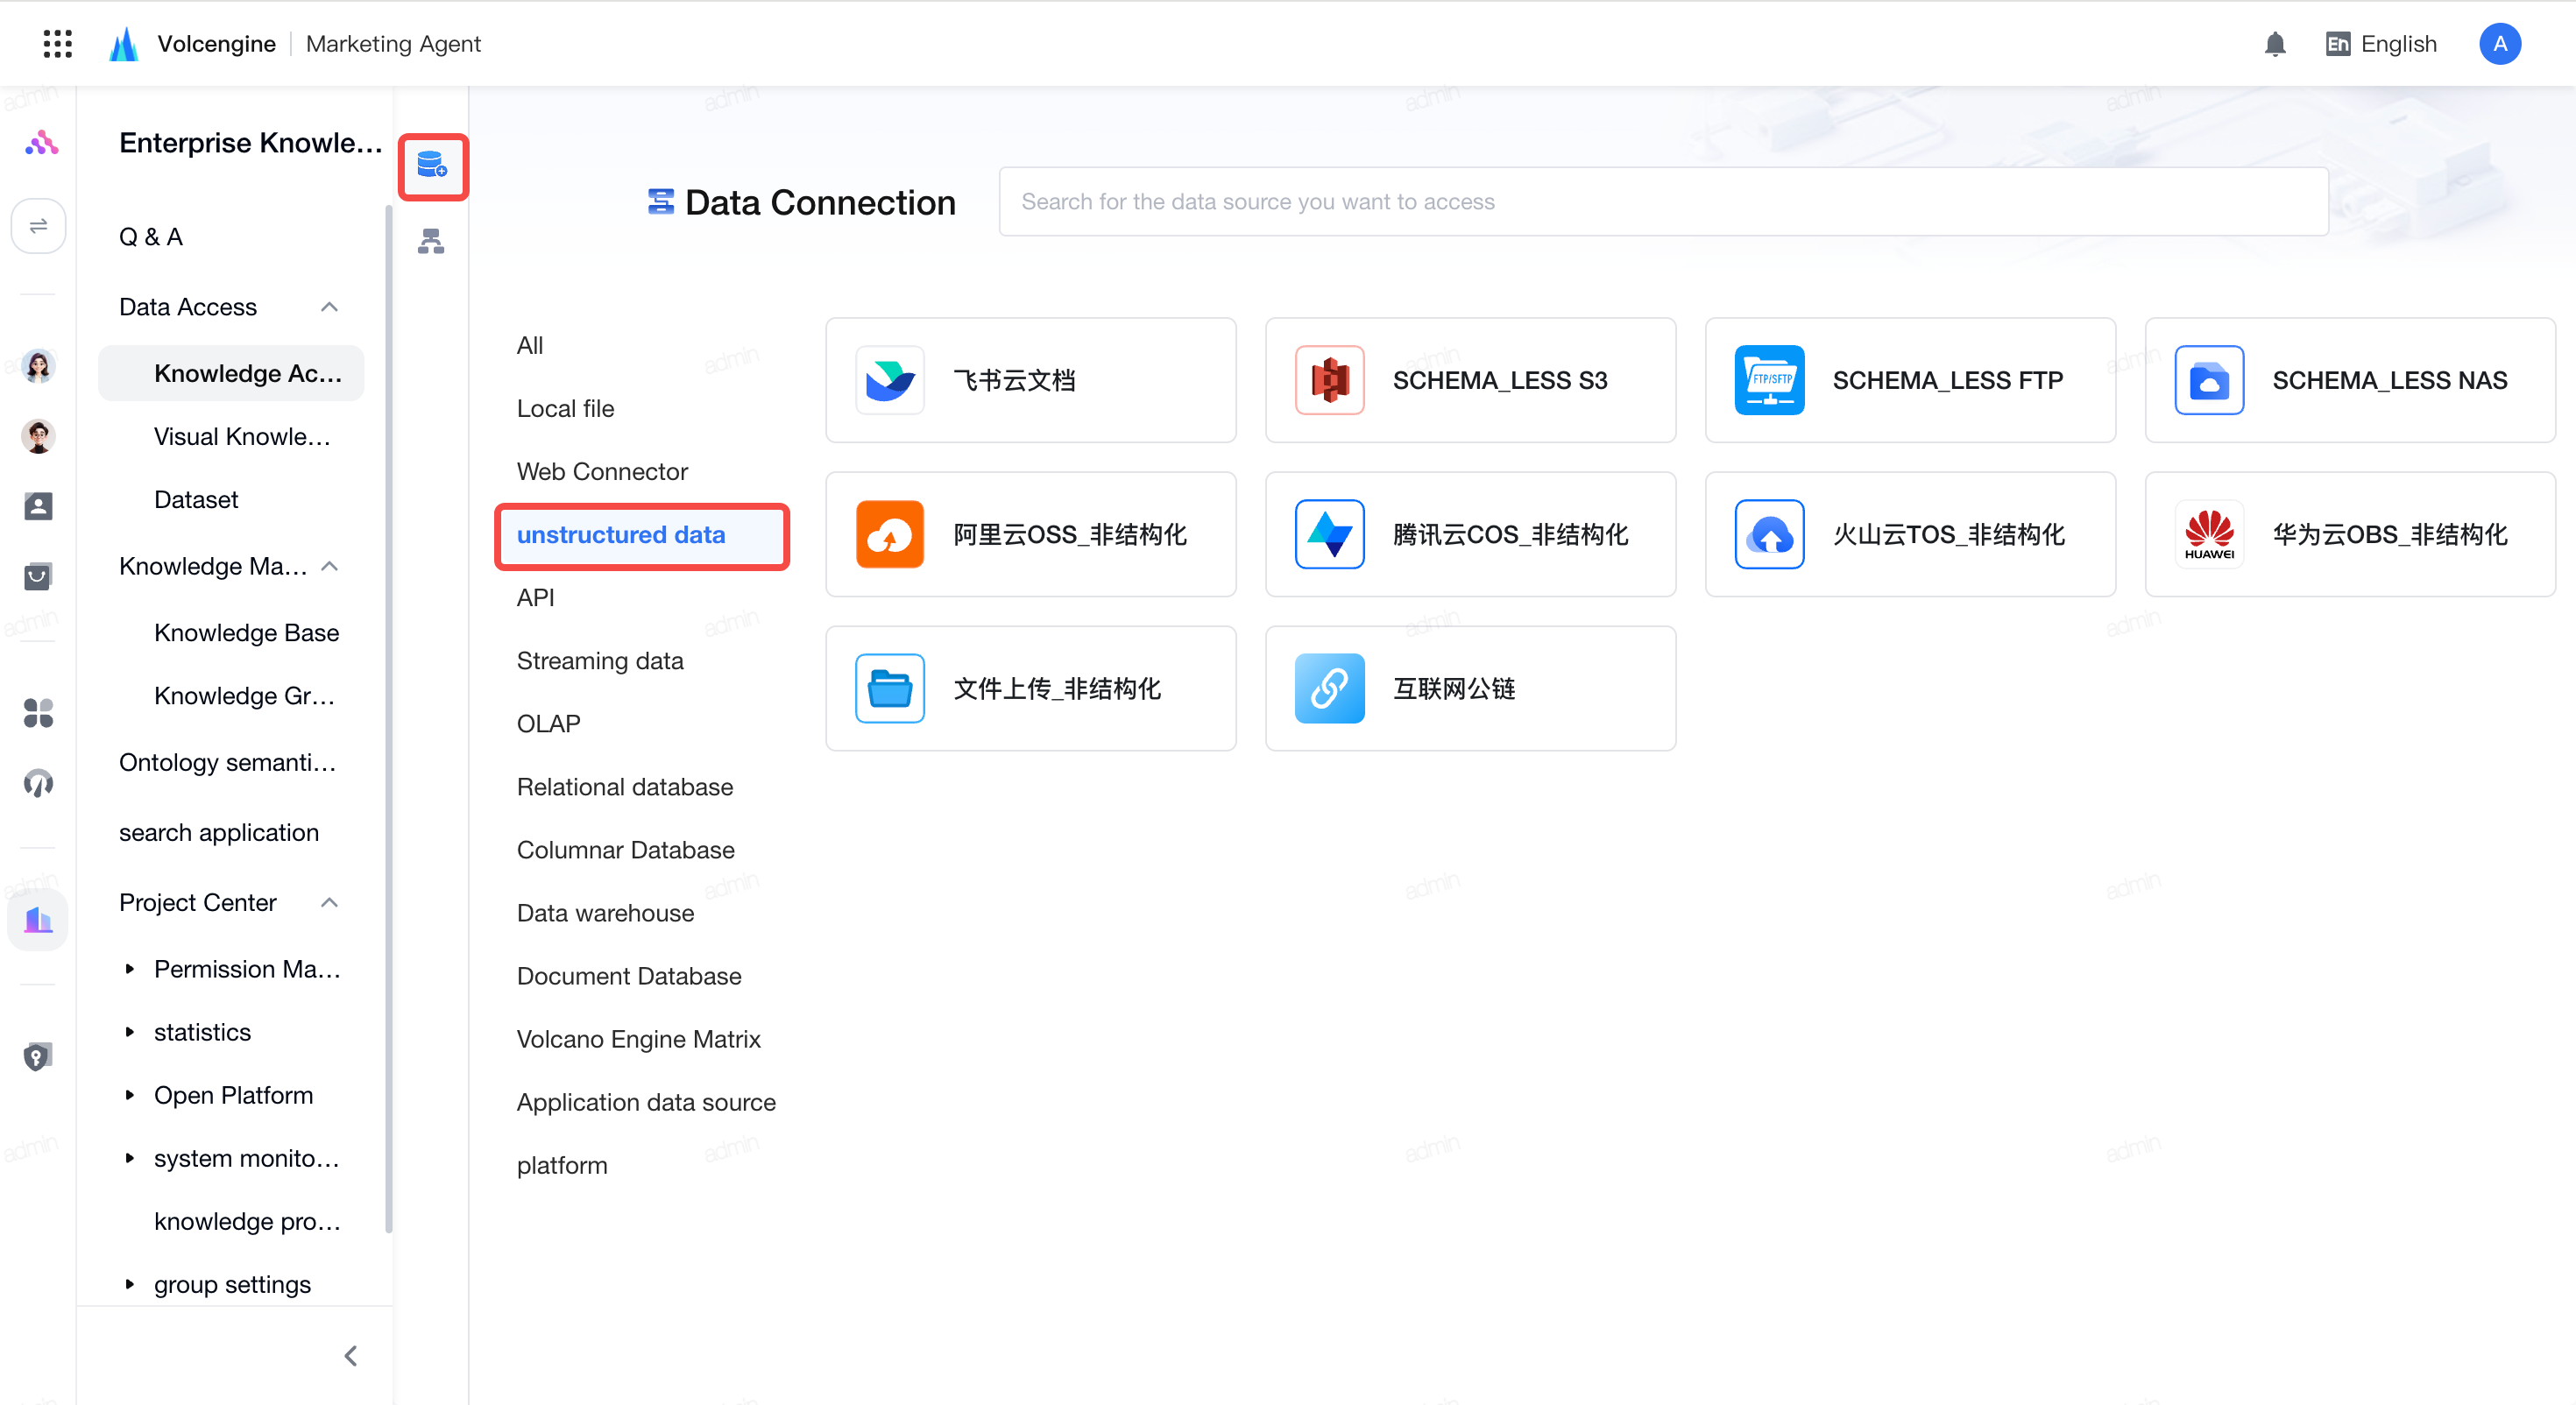
Task: Select the Streaming data category
Action: (600, 661)
